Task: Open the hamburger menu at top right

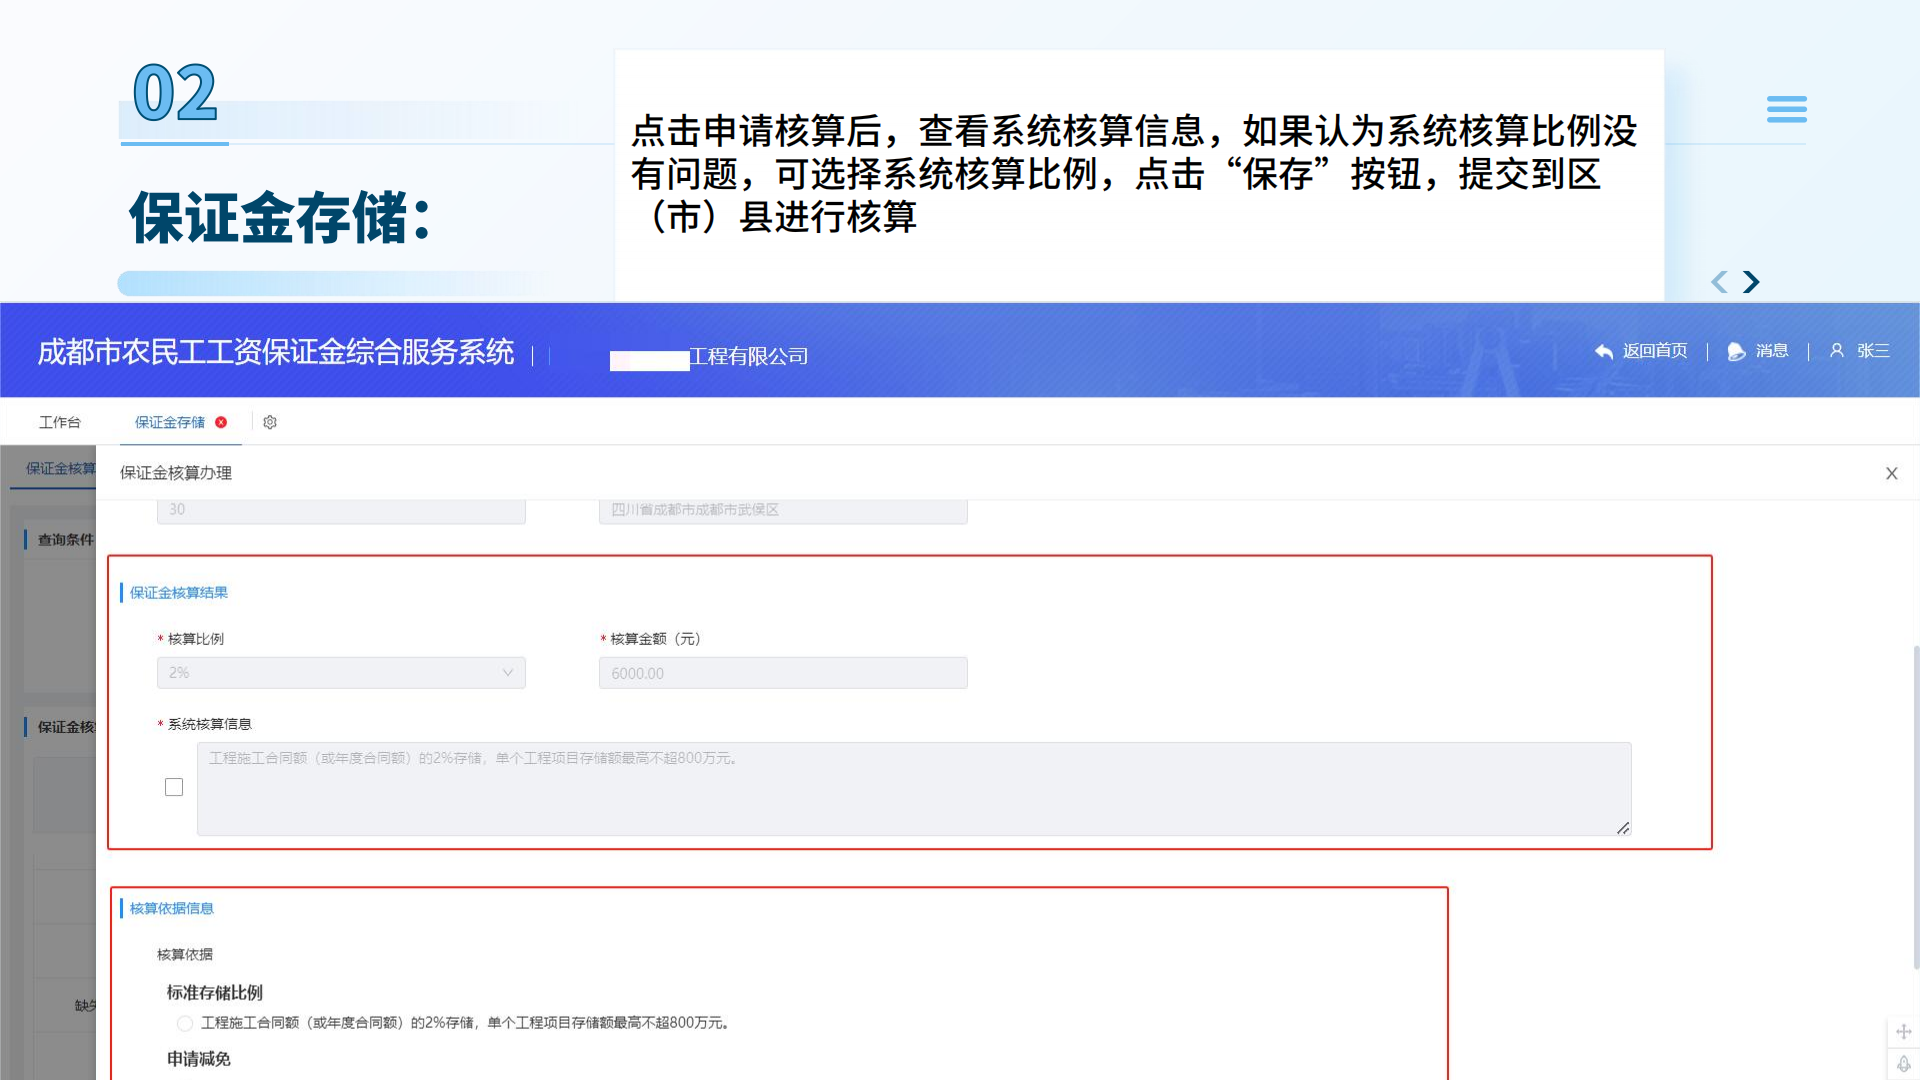Action: (x=1787, y=109)
